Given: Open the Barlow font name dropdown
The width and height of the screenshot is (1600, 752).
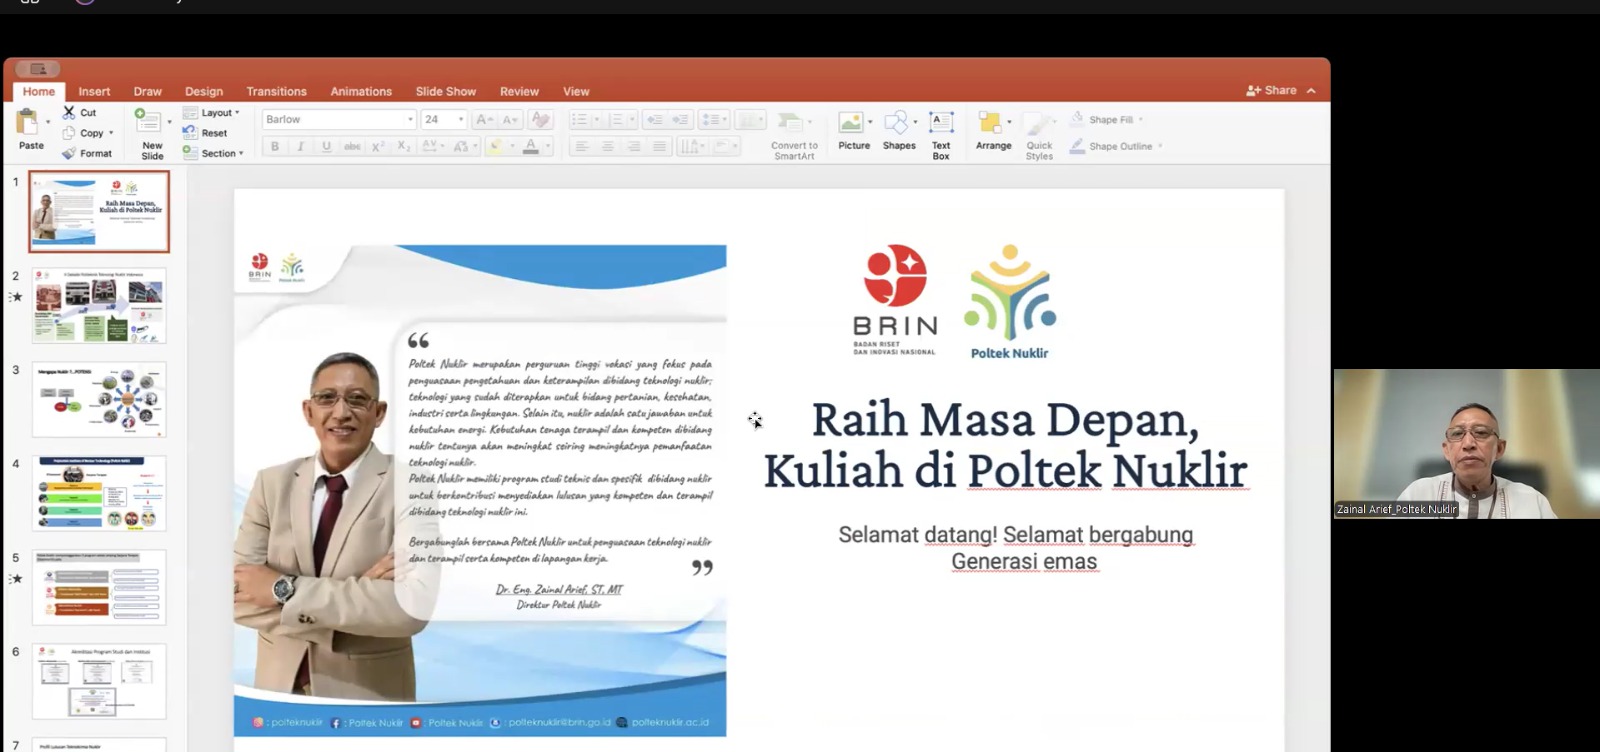Looking at the screenshot, I should 410,120.
